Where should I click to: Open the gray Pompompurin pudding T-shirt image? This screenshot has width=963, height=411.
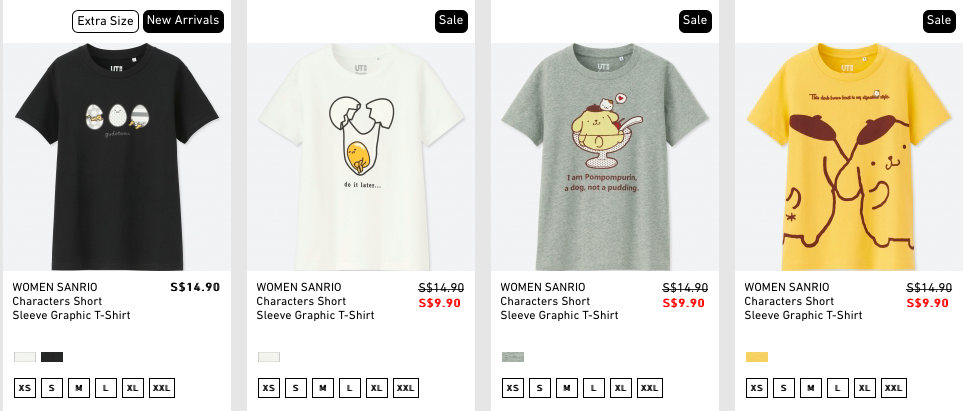point(605,157)
